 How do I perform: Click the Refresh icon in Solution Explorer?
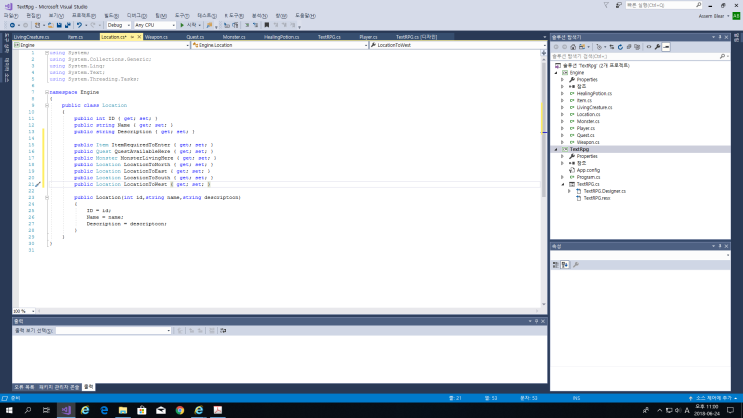coord(620,46)
